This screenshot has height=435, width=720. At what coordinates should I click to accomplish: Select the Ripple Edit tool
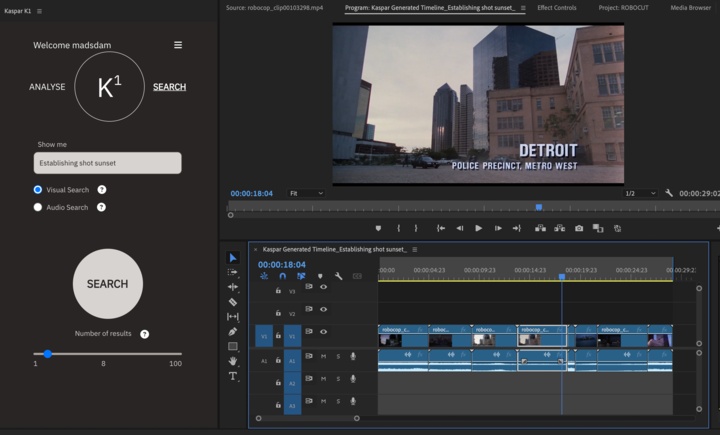tap(233, 287)
